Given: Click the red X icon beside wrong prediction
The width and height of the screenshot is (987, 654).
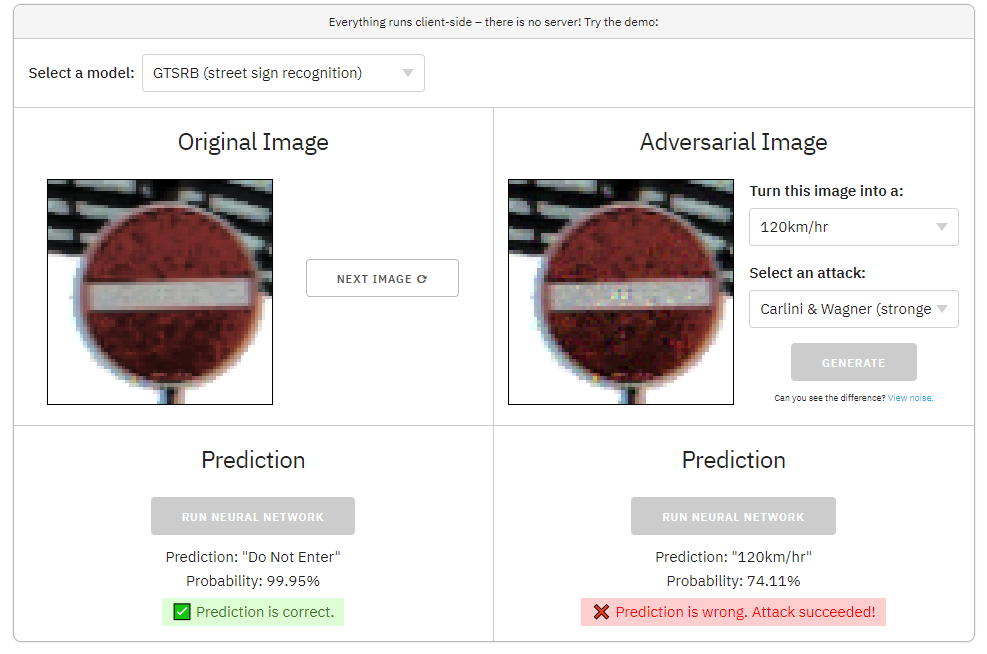Looking at the screenshot, I should [x=601, y=612].
